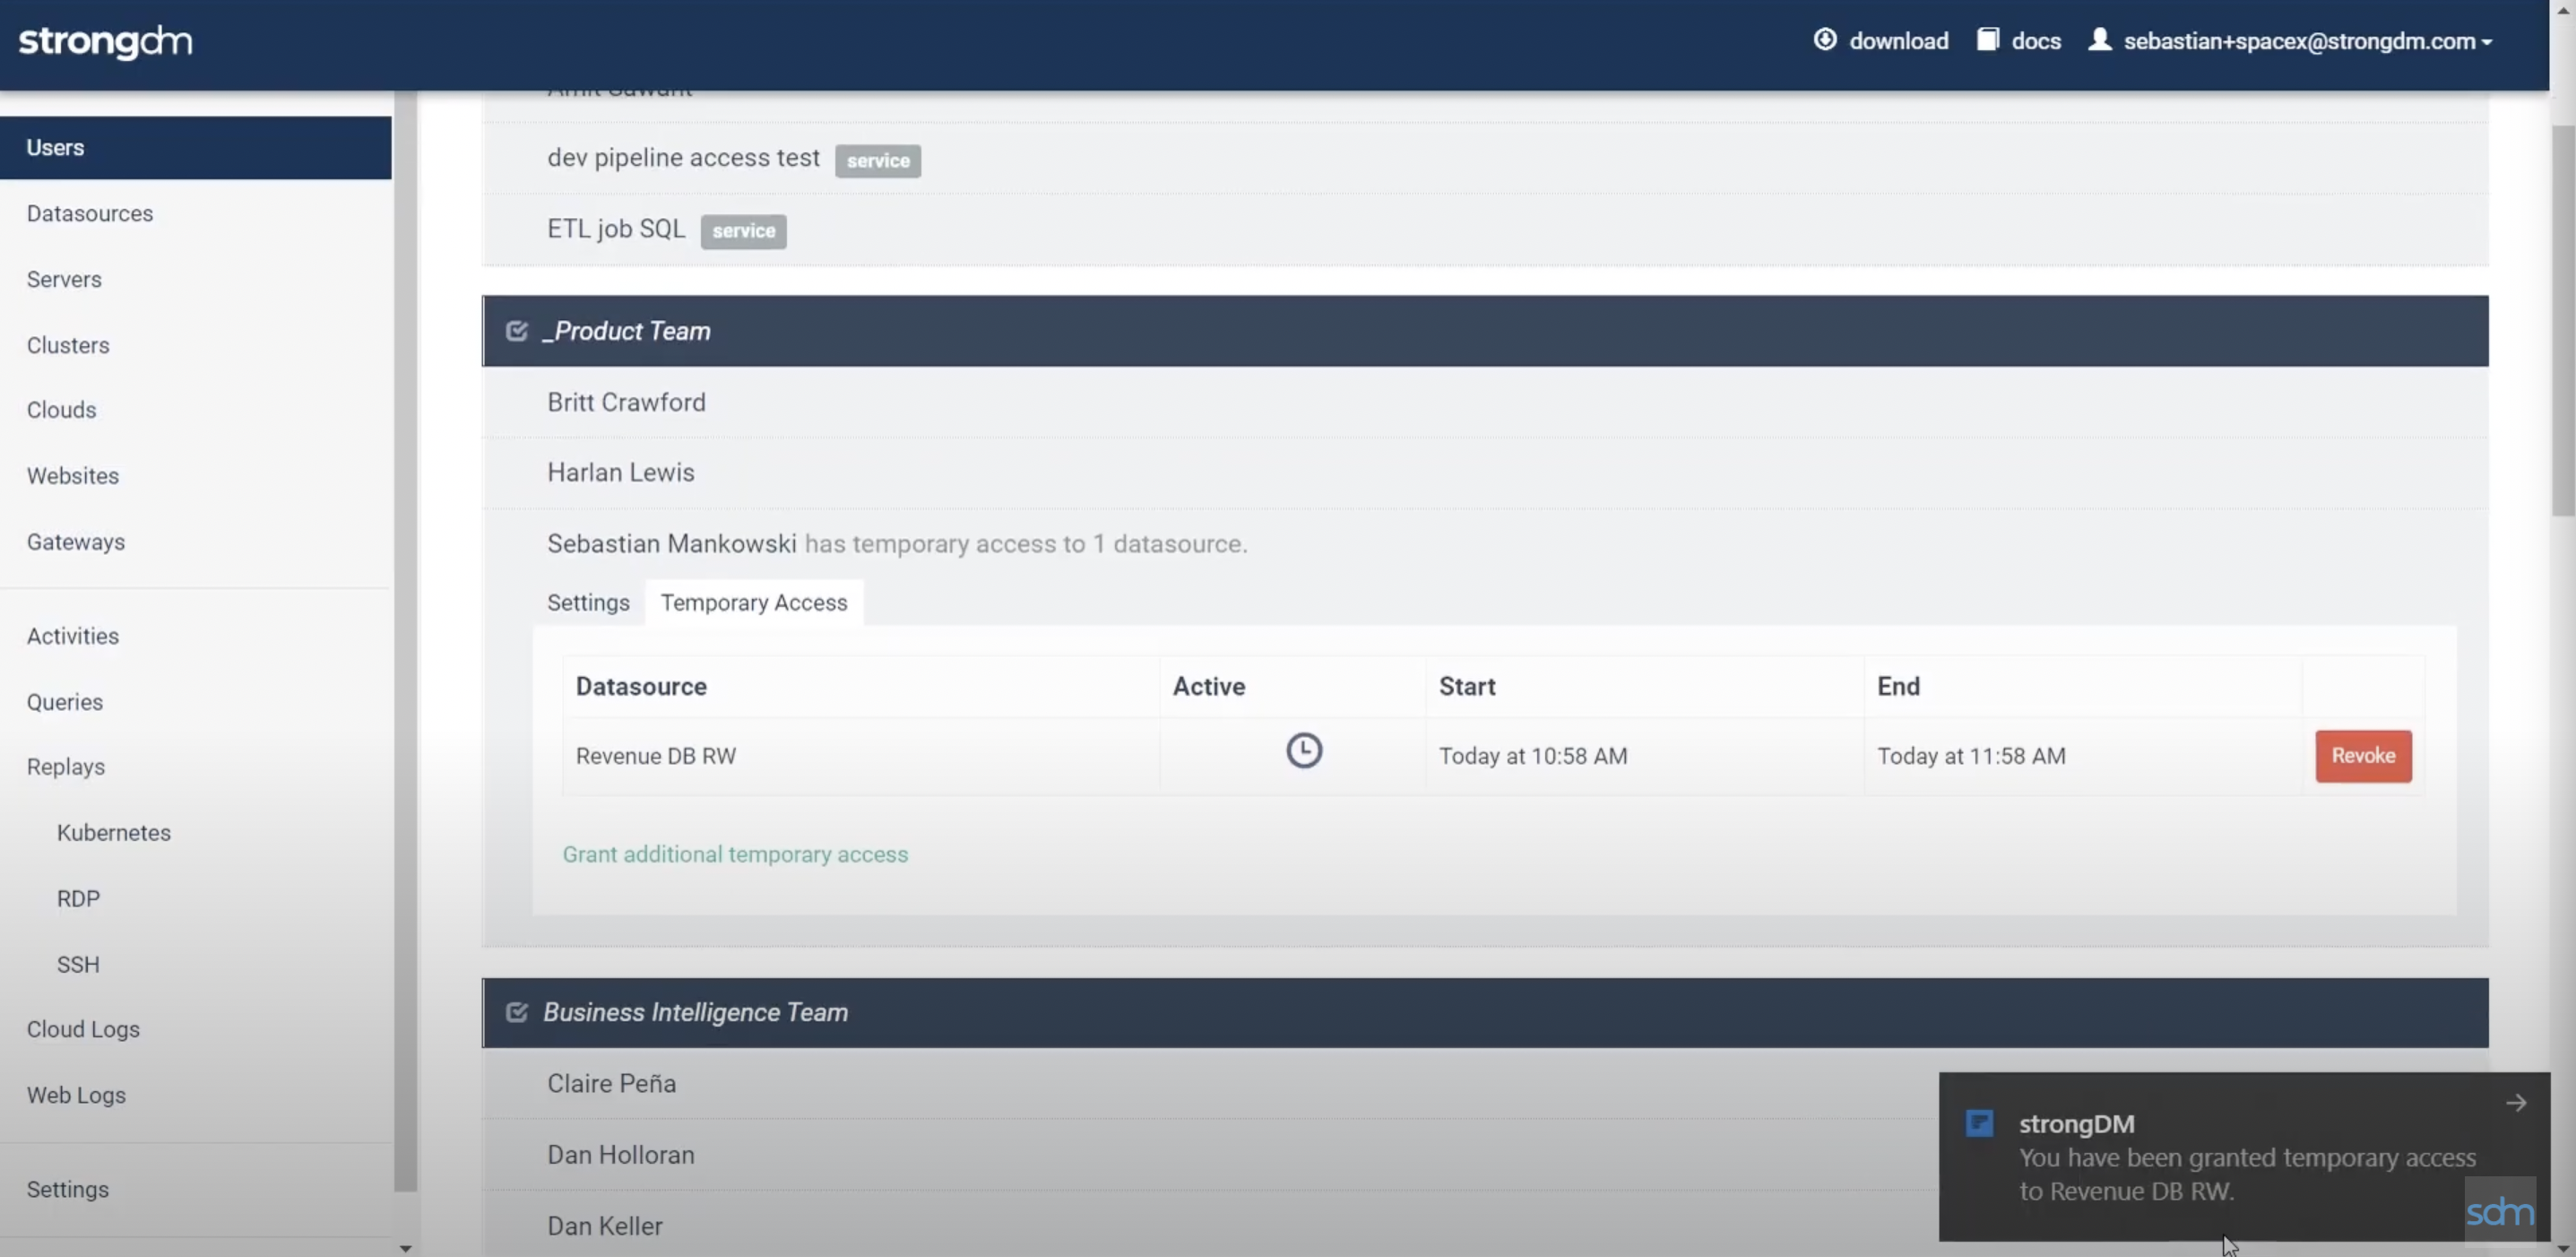The height and width of the screenshot is (1257, 2576).
Task: Click the clock icon in Active column
Action: tap(1303, 750)
